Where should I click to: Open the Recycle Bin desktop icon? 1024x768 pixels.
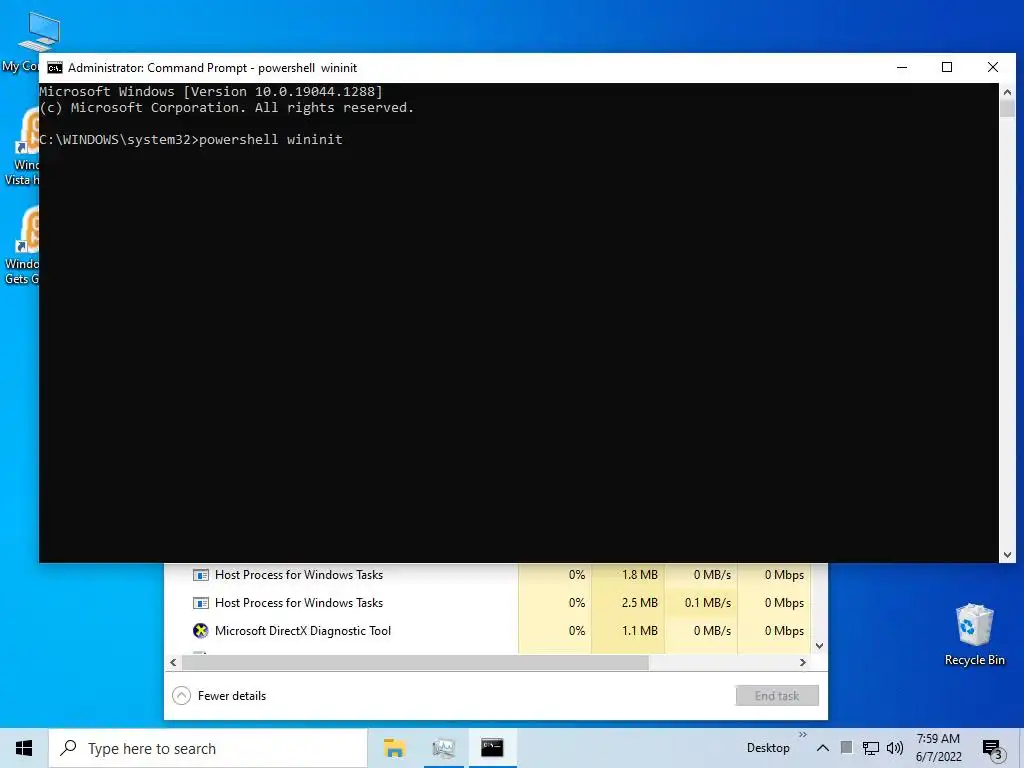point(974,635)
